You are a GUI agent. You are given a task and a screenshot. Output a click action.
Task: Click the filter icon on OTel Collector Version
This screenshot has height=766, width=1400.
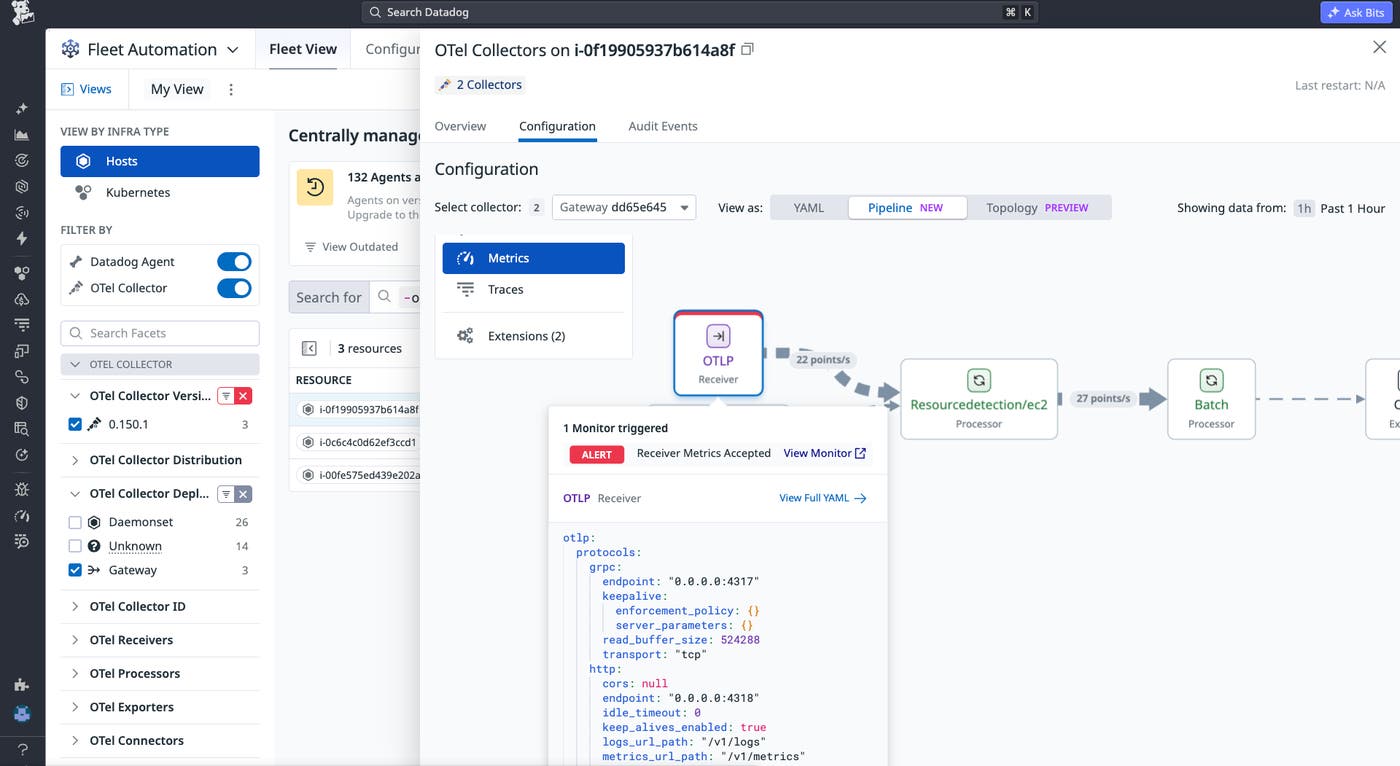226,396
